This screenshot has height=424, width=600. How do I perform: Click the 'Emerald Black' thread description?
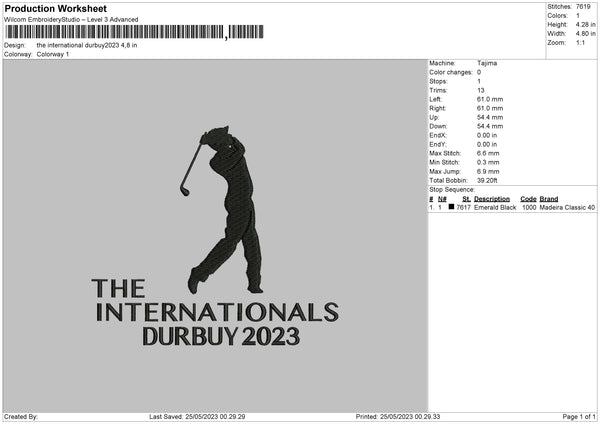tap(495, 207)
